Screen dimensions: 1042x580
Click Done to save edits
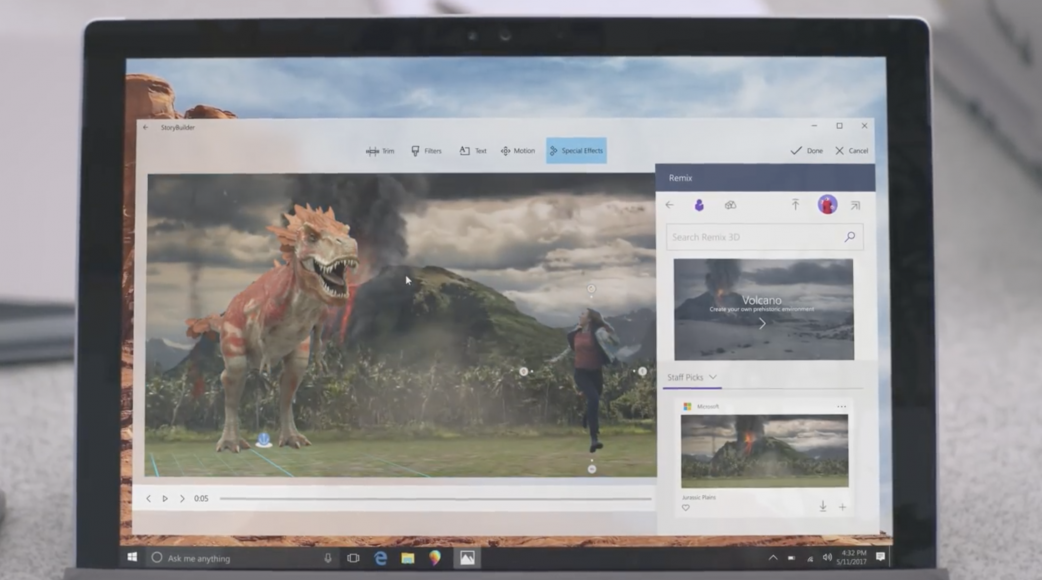(x=806, y=151)
